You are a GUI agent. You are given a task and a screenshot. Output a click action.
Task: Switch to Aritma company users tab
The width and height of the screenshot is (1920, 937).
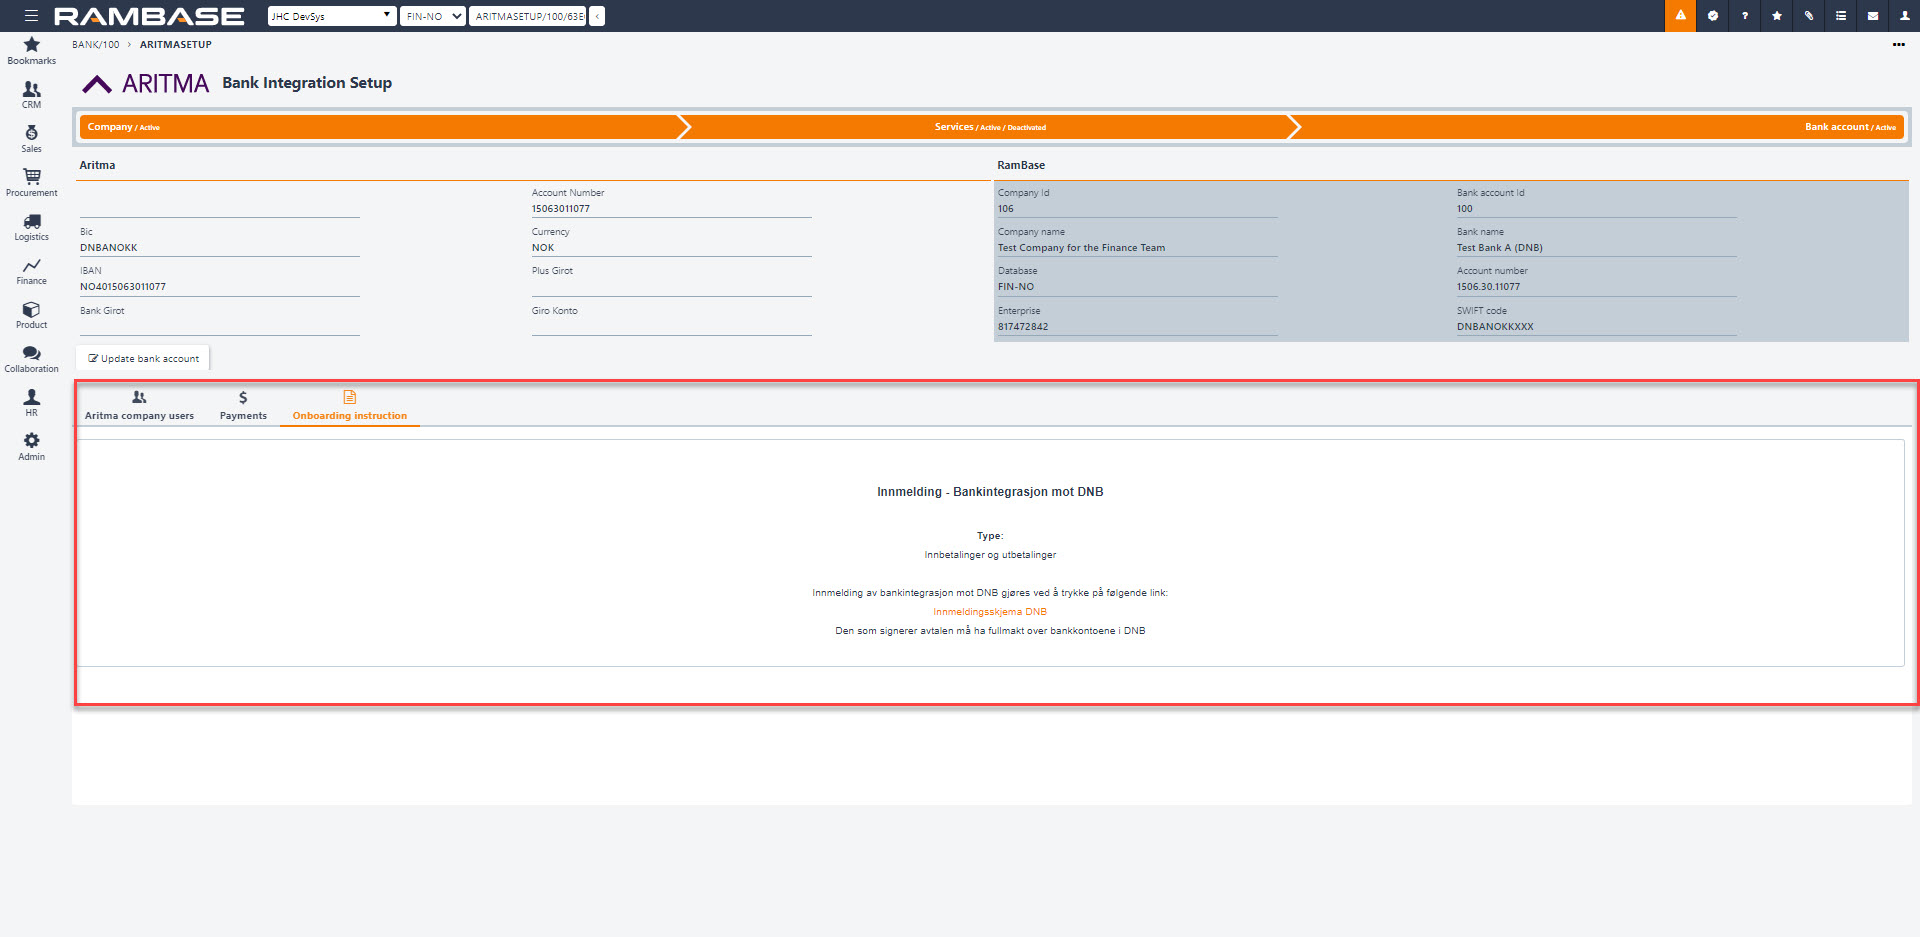tap(139, 406)
